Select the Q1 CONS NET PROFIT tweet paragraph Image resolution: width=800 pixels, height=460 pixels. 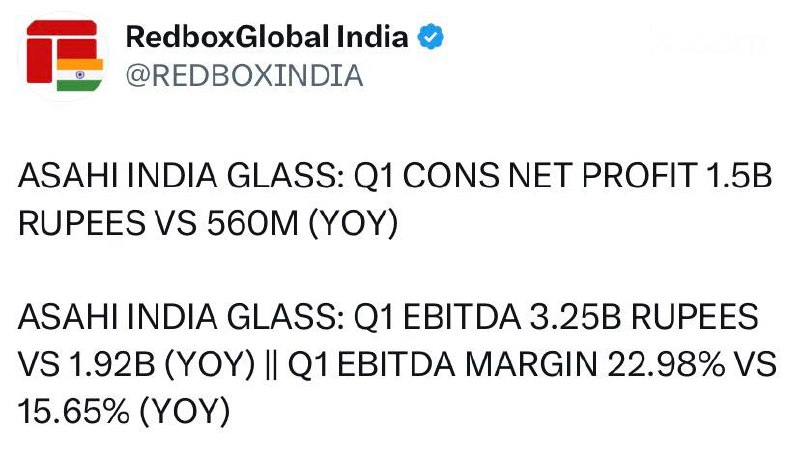pyautogui.click(x=395, y=199)
